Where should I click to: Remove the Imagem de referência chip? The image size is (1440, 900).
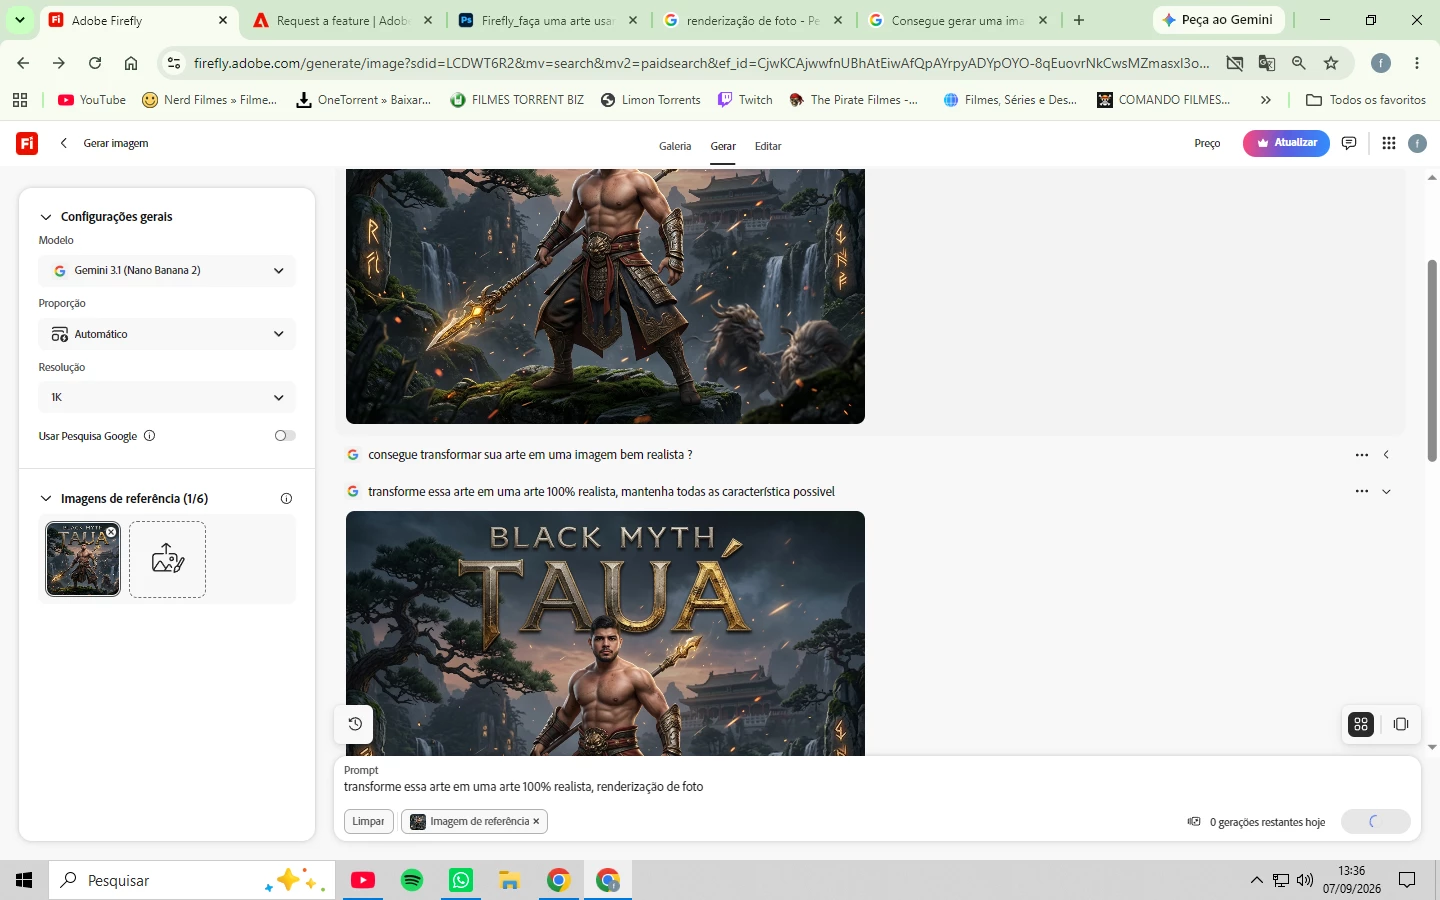(x=536, y=821)
